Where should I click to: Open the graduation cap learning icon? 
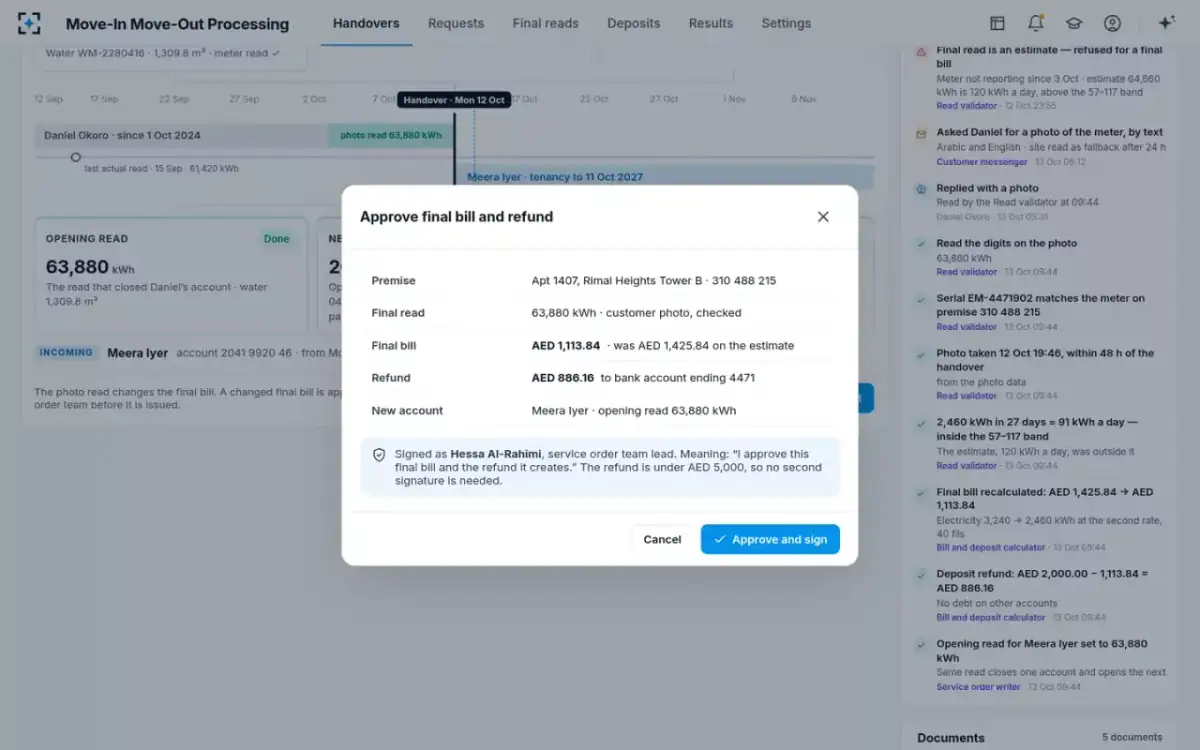pyautogui.click(x=1074, y=23)
